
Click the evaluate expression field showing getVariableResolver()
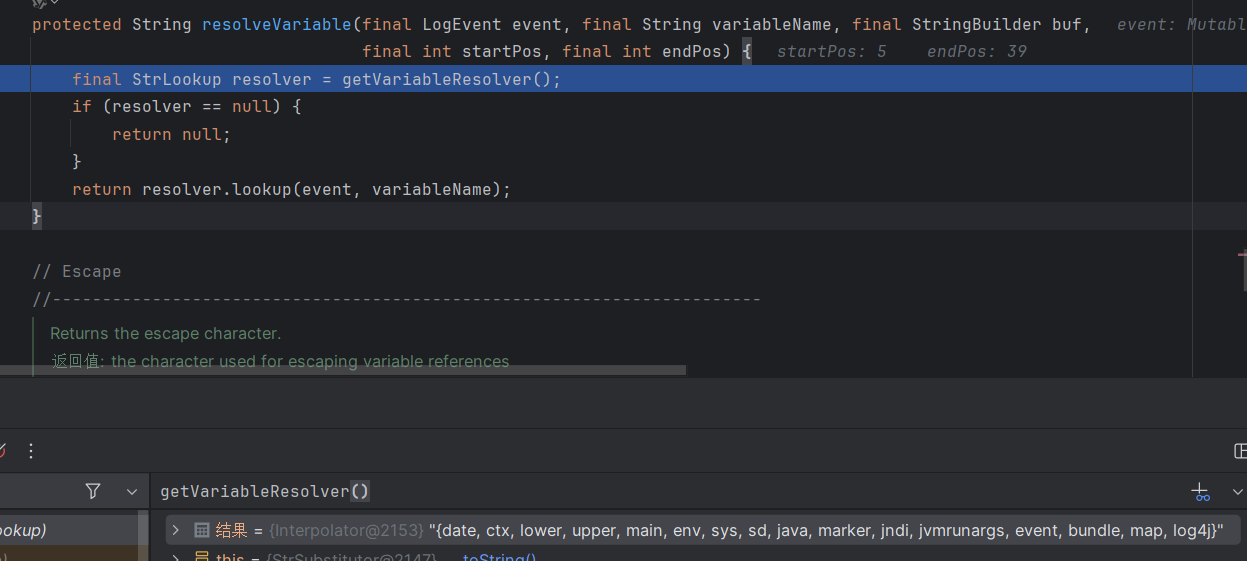pyautogui.click(x=668, y=491)
